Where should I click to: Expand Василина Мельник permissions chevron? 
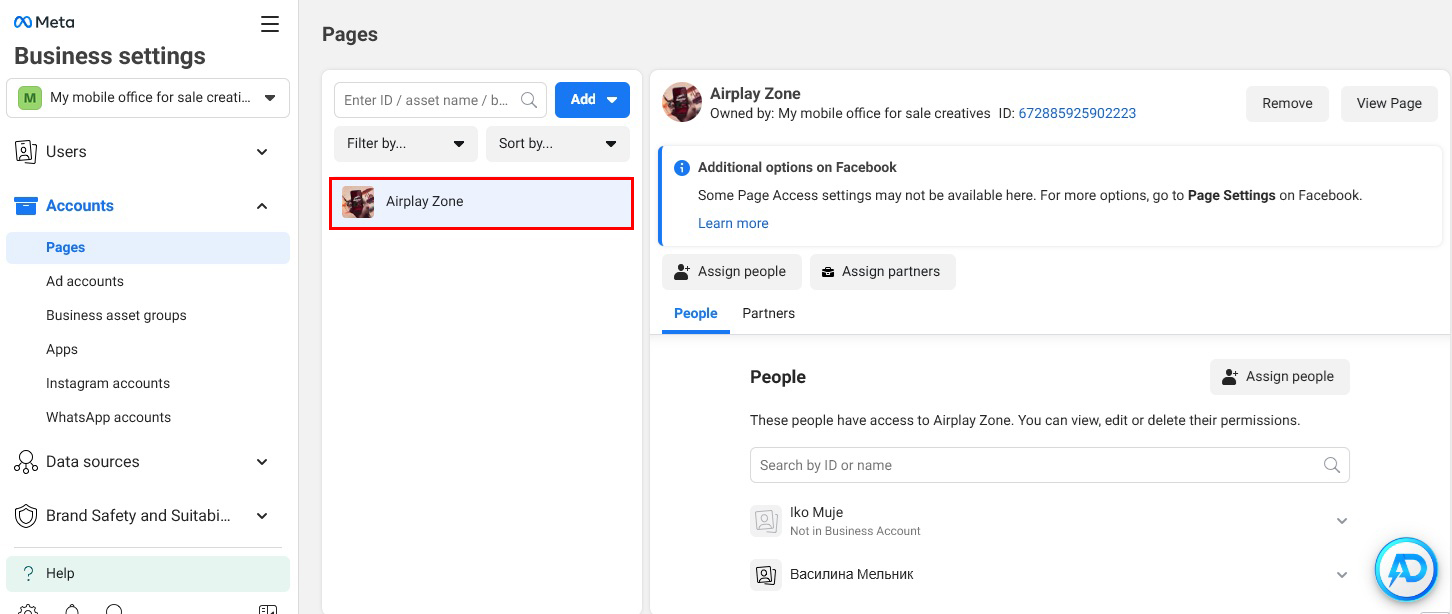pyautogui.click(x=1342, y=575)
